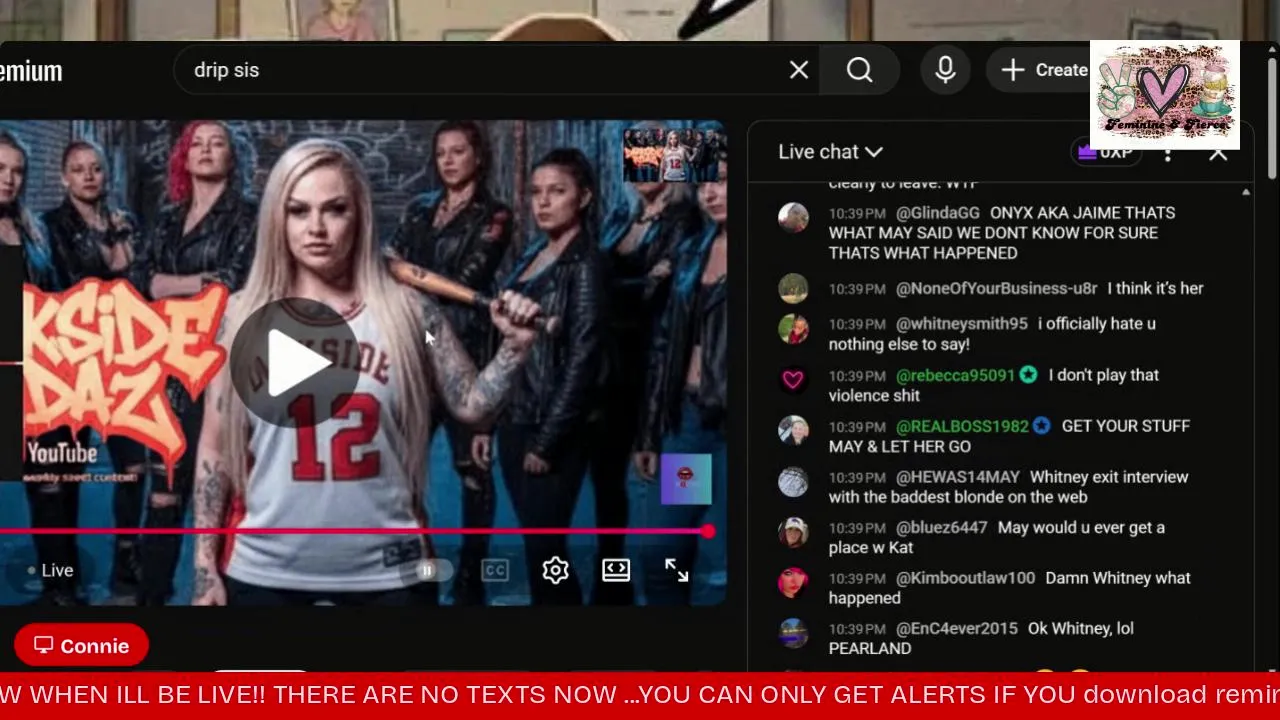Screen dimensions: 1280x720
Task: Click message 'I think it's her'
Action: (x=1155, y=288)
